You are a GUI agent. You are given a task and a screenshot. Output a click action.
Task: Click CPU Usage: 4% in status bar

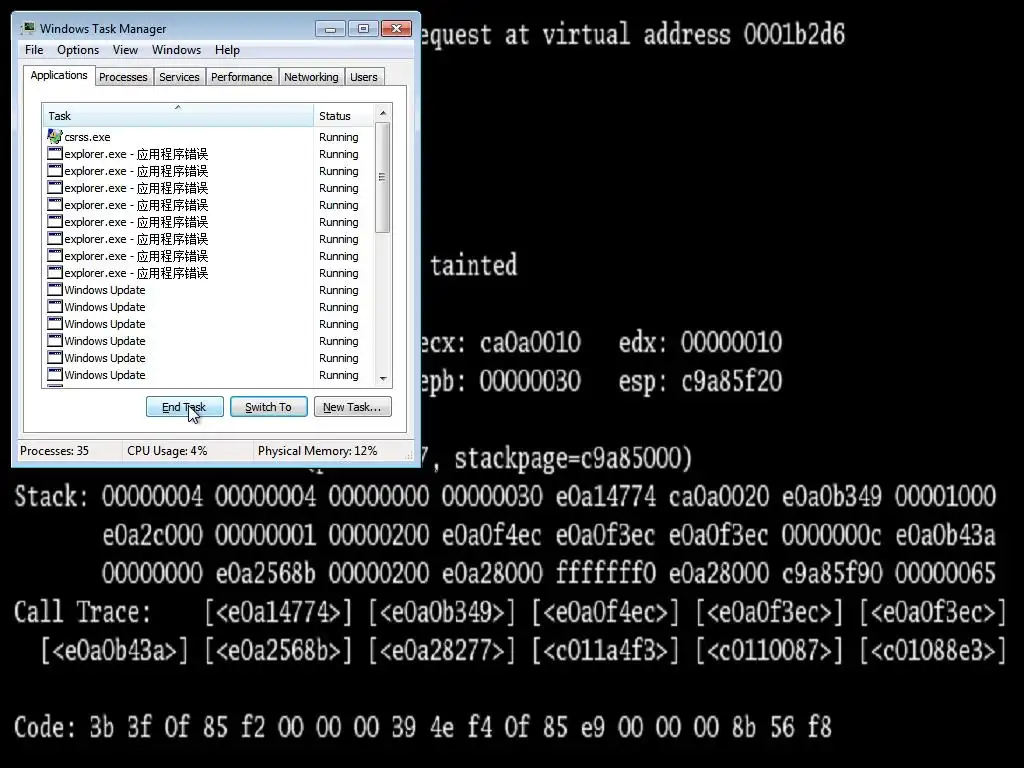click(167, 451)
